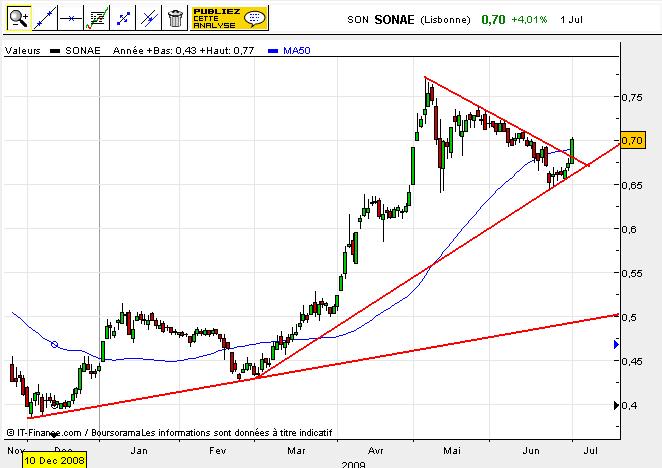Click the Publiez cette analyse button
This screenshot has height=468, width=662.
[x=229, y=18]
